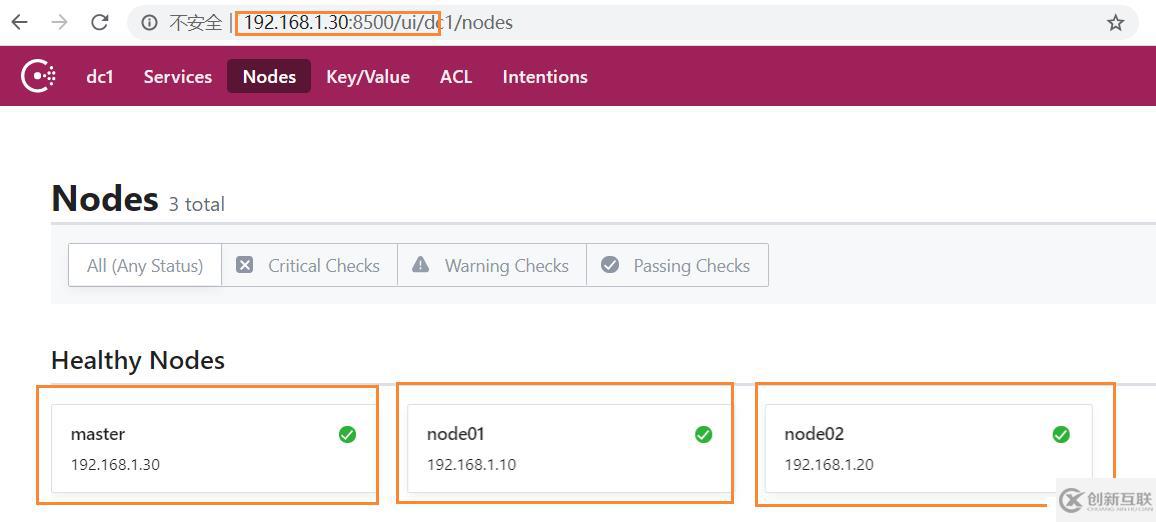Go to the ACL tab
This screenshot has height=522, width=1156.
(456, 77)
